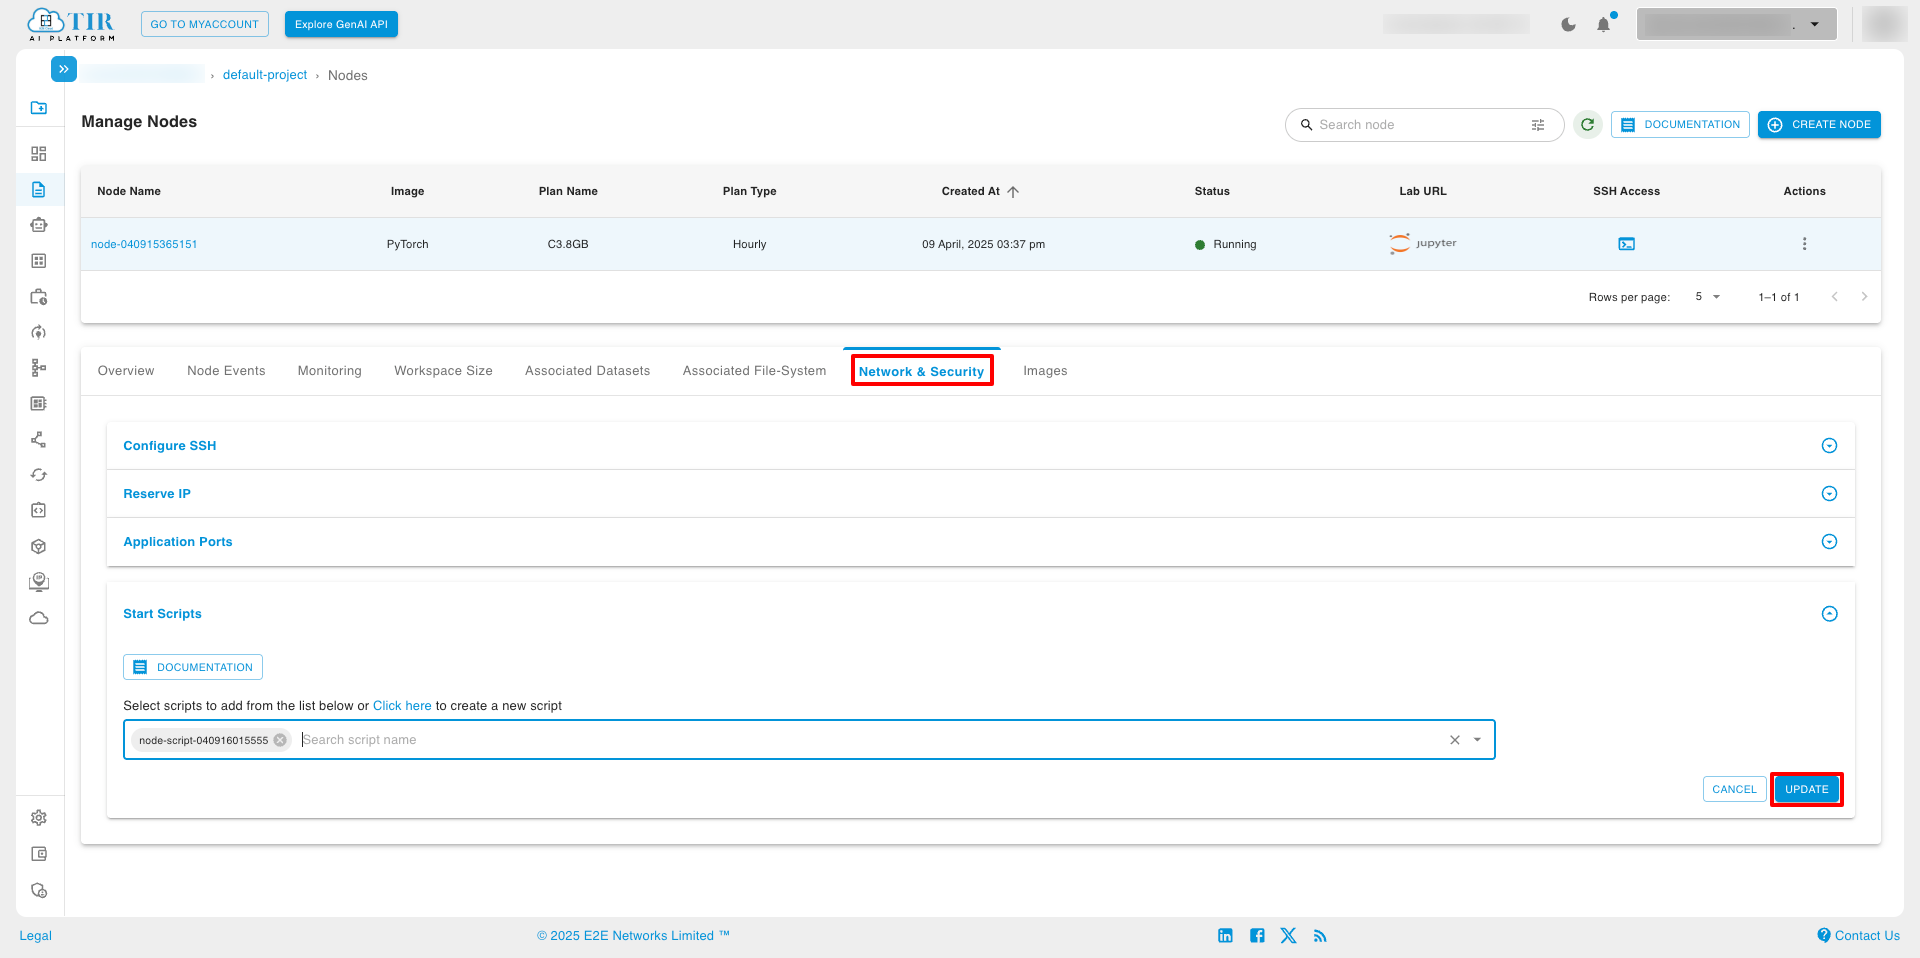Open the briefcase with clock icon in sidebar
The height and width of the screenshot is (958, 1920).
tap(39, 297)
